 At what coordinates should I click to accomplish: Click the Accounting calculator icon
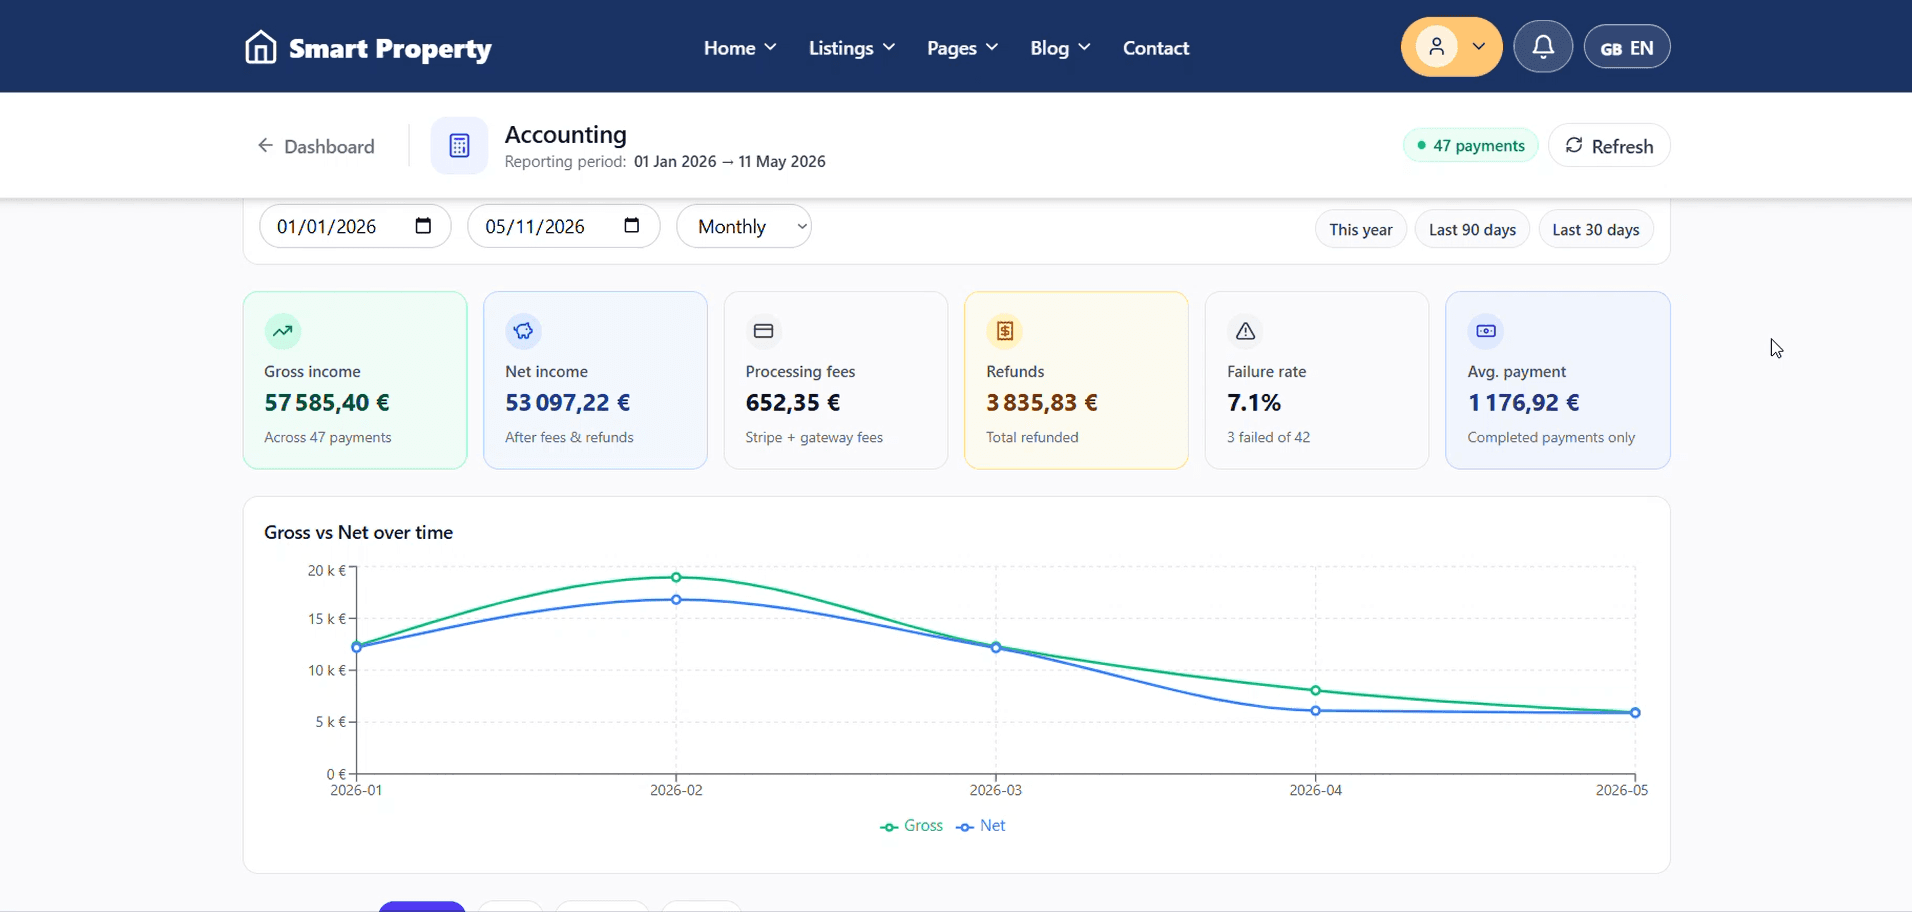[x=459, y=146]
